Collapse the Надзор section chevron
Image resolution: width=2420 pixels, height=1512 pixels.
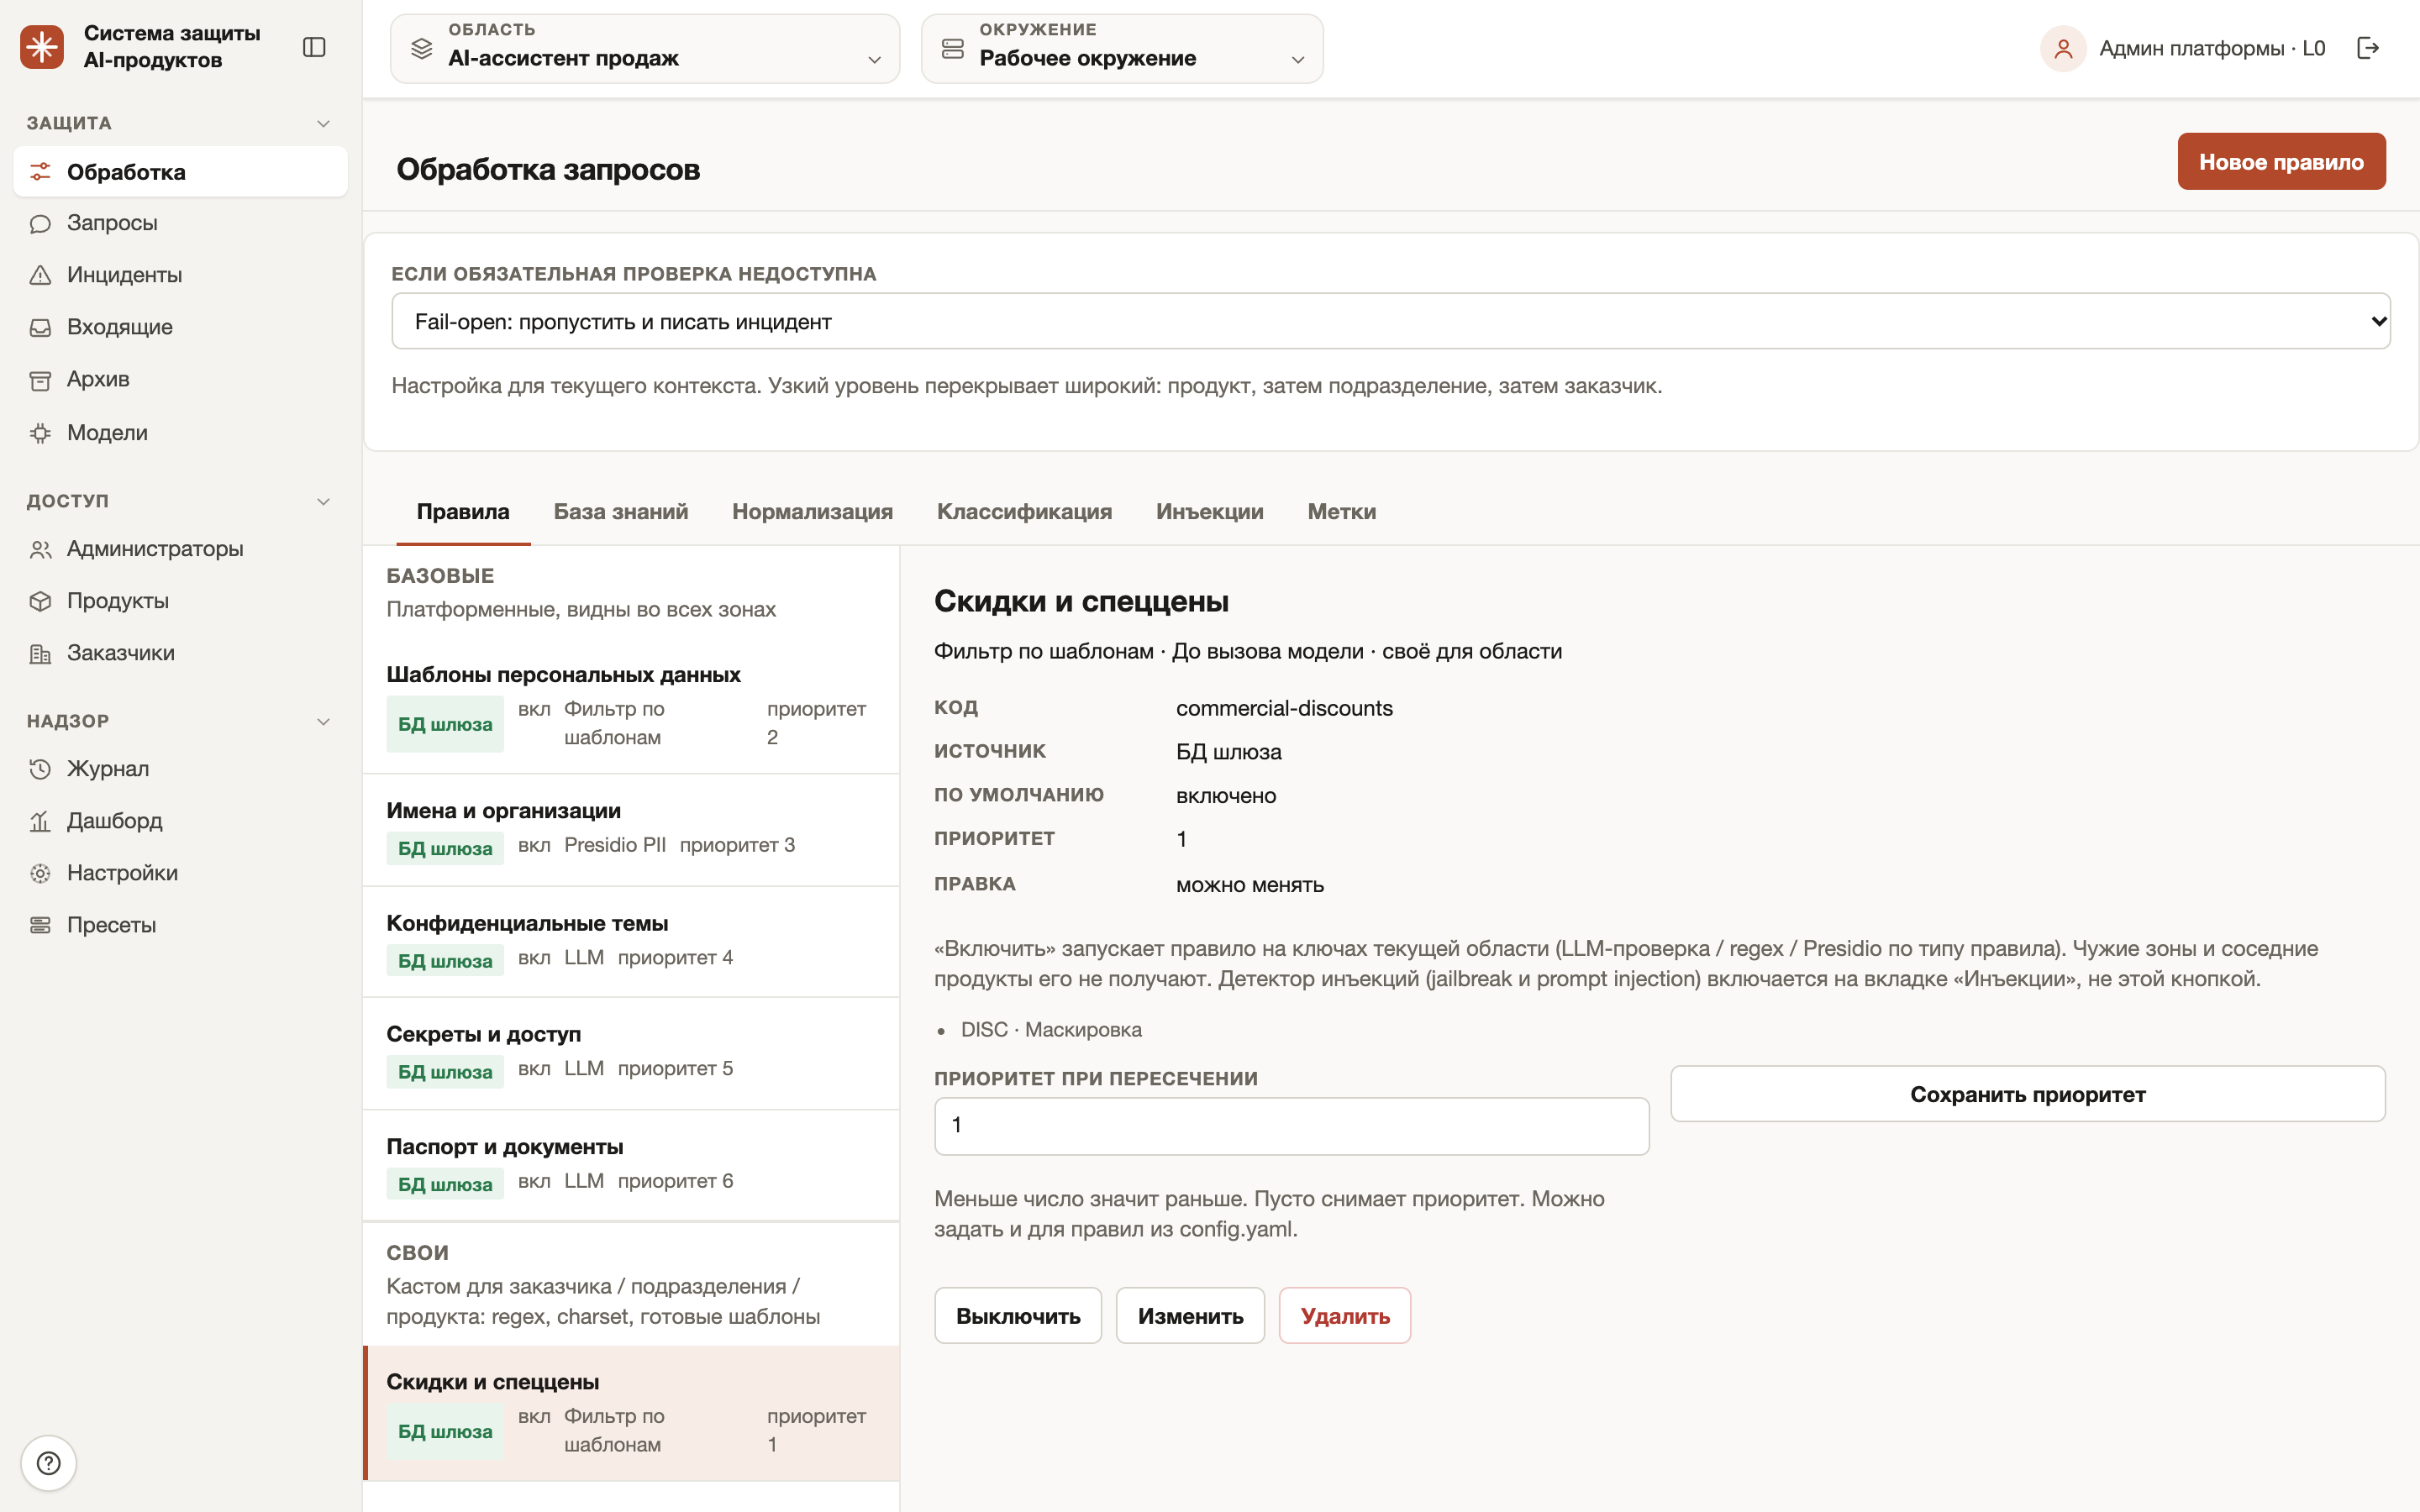[x=323, y=721]
